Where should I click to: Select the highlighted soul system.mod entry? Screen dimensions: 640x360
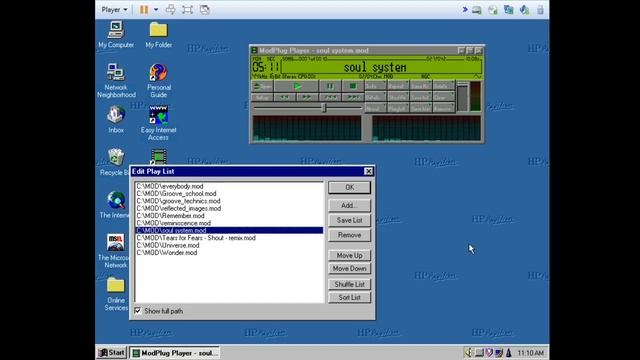click(x=229, y=230)
